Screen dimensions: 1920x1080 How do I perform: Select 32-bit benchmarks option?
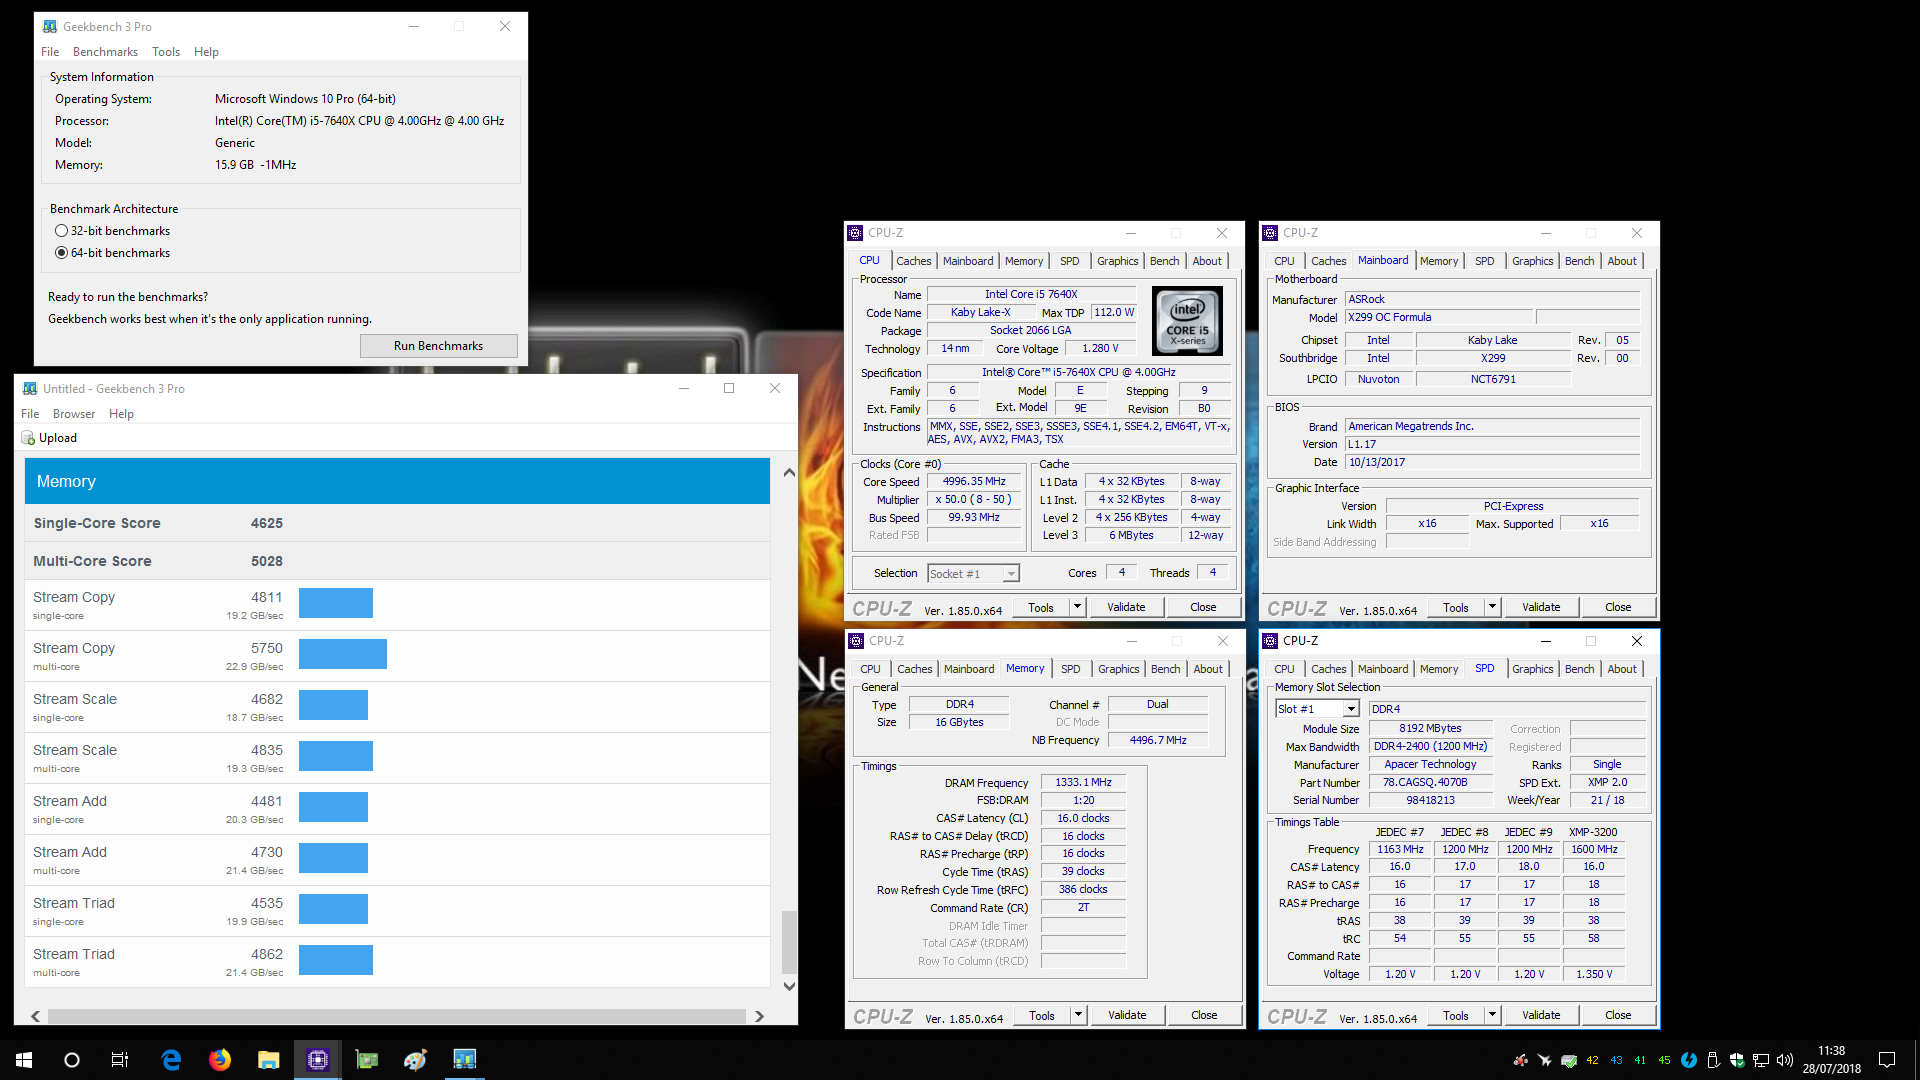tap(112, 231)
